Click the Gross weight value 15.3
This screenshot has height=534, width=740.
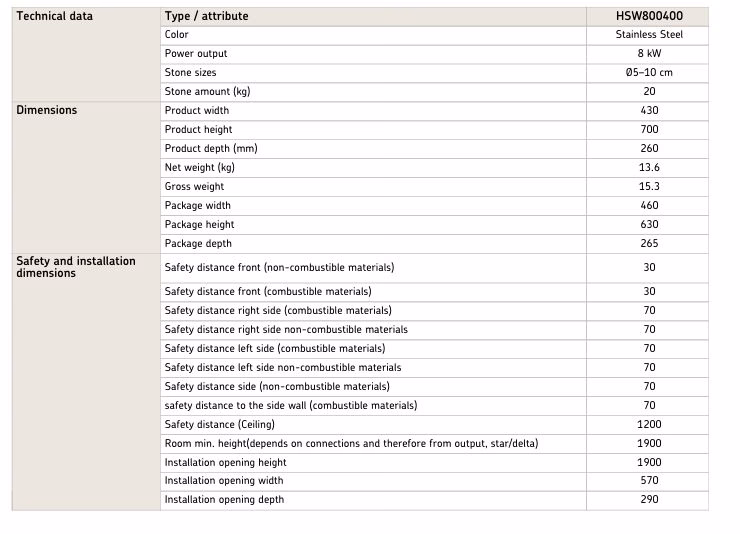pos(649,187)
